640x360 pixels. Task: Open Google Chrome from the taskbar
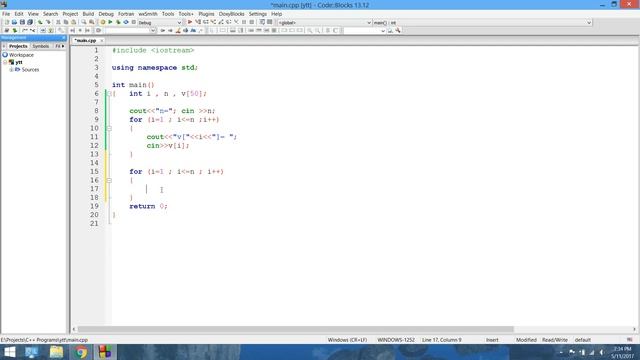[81, 352]
